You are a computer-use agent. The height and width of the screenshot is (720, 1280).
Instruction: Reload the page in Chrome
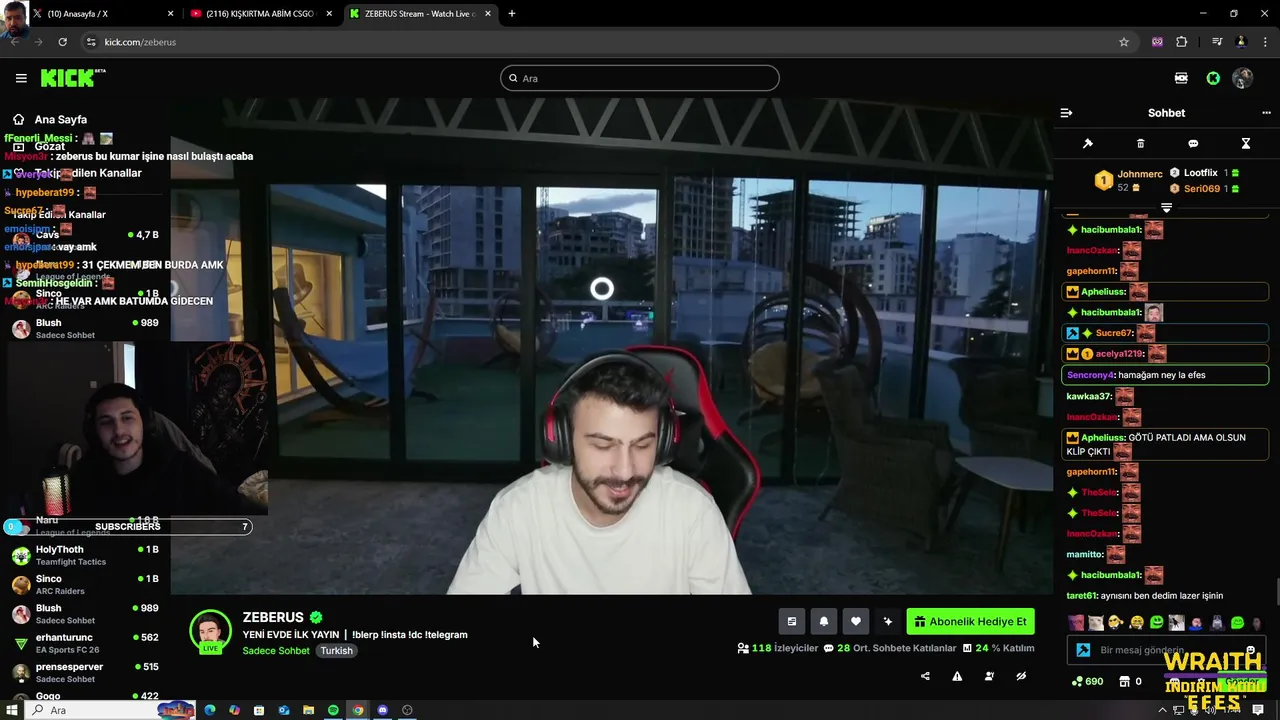coord(62,42)
